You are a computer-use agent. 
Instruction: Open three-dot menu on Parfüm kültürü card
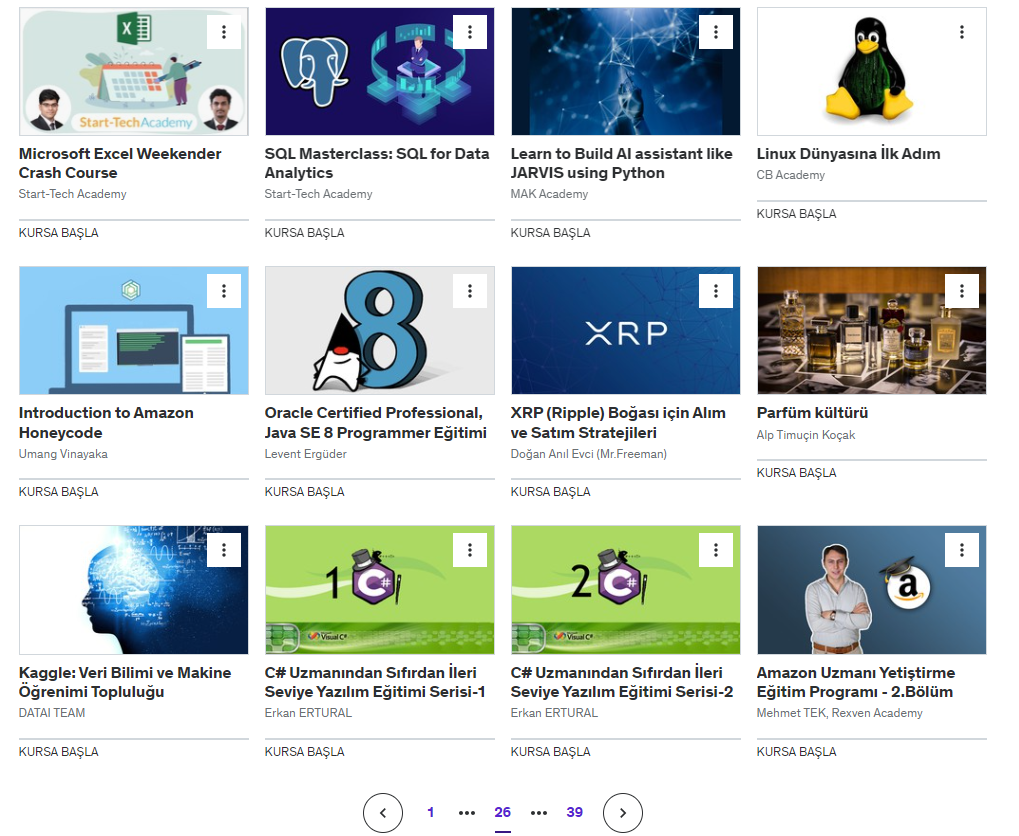click(962, 291)
